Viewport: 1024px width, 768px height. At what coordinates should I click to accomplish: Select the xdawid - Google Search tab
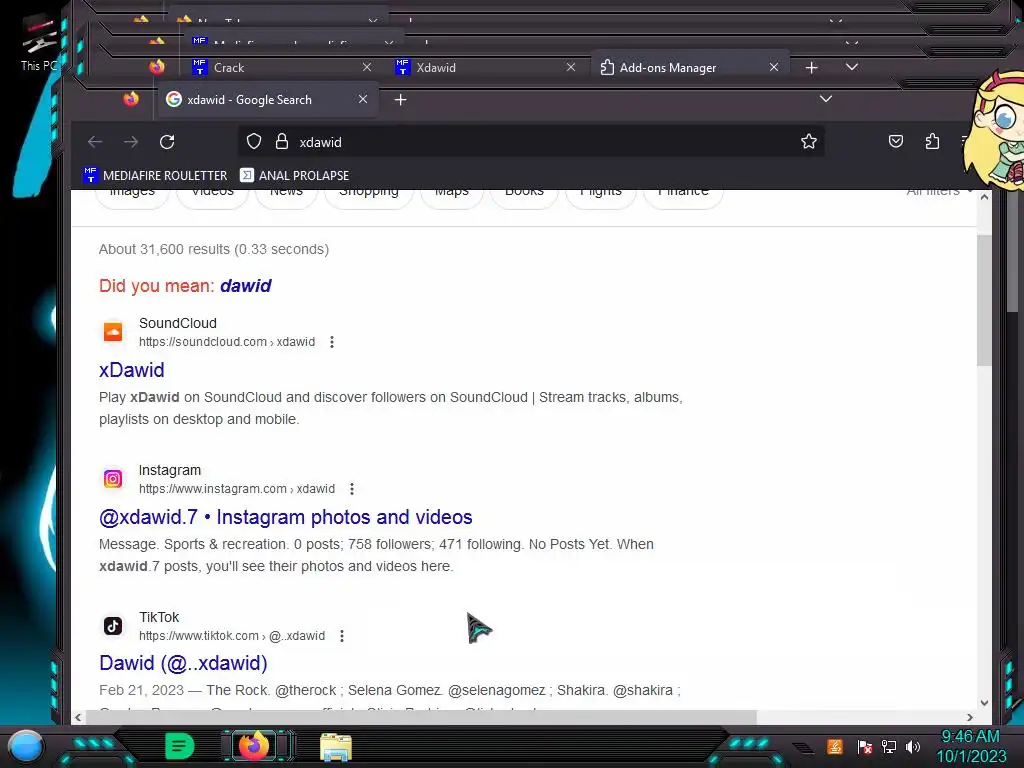(268, 99)
